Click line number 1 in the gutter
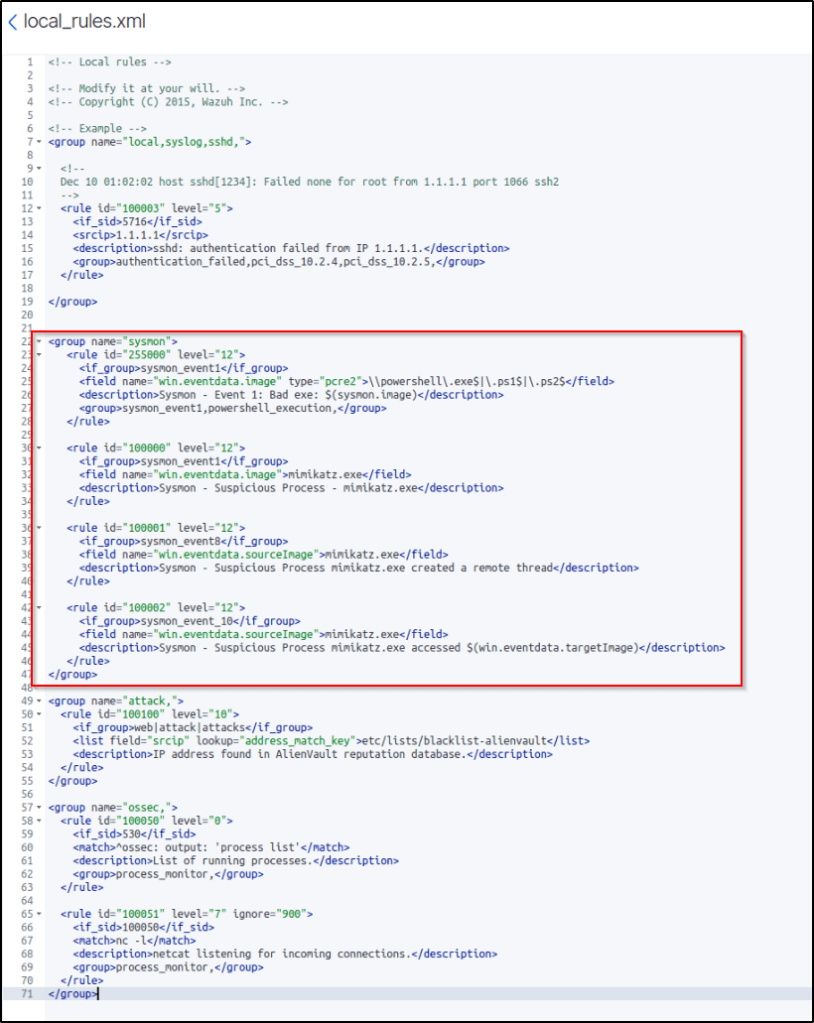The width and height of the screenshot is (814, 1023). click(x=31, y=62)
